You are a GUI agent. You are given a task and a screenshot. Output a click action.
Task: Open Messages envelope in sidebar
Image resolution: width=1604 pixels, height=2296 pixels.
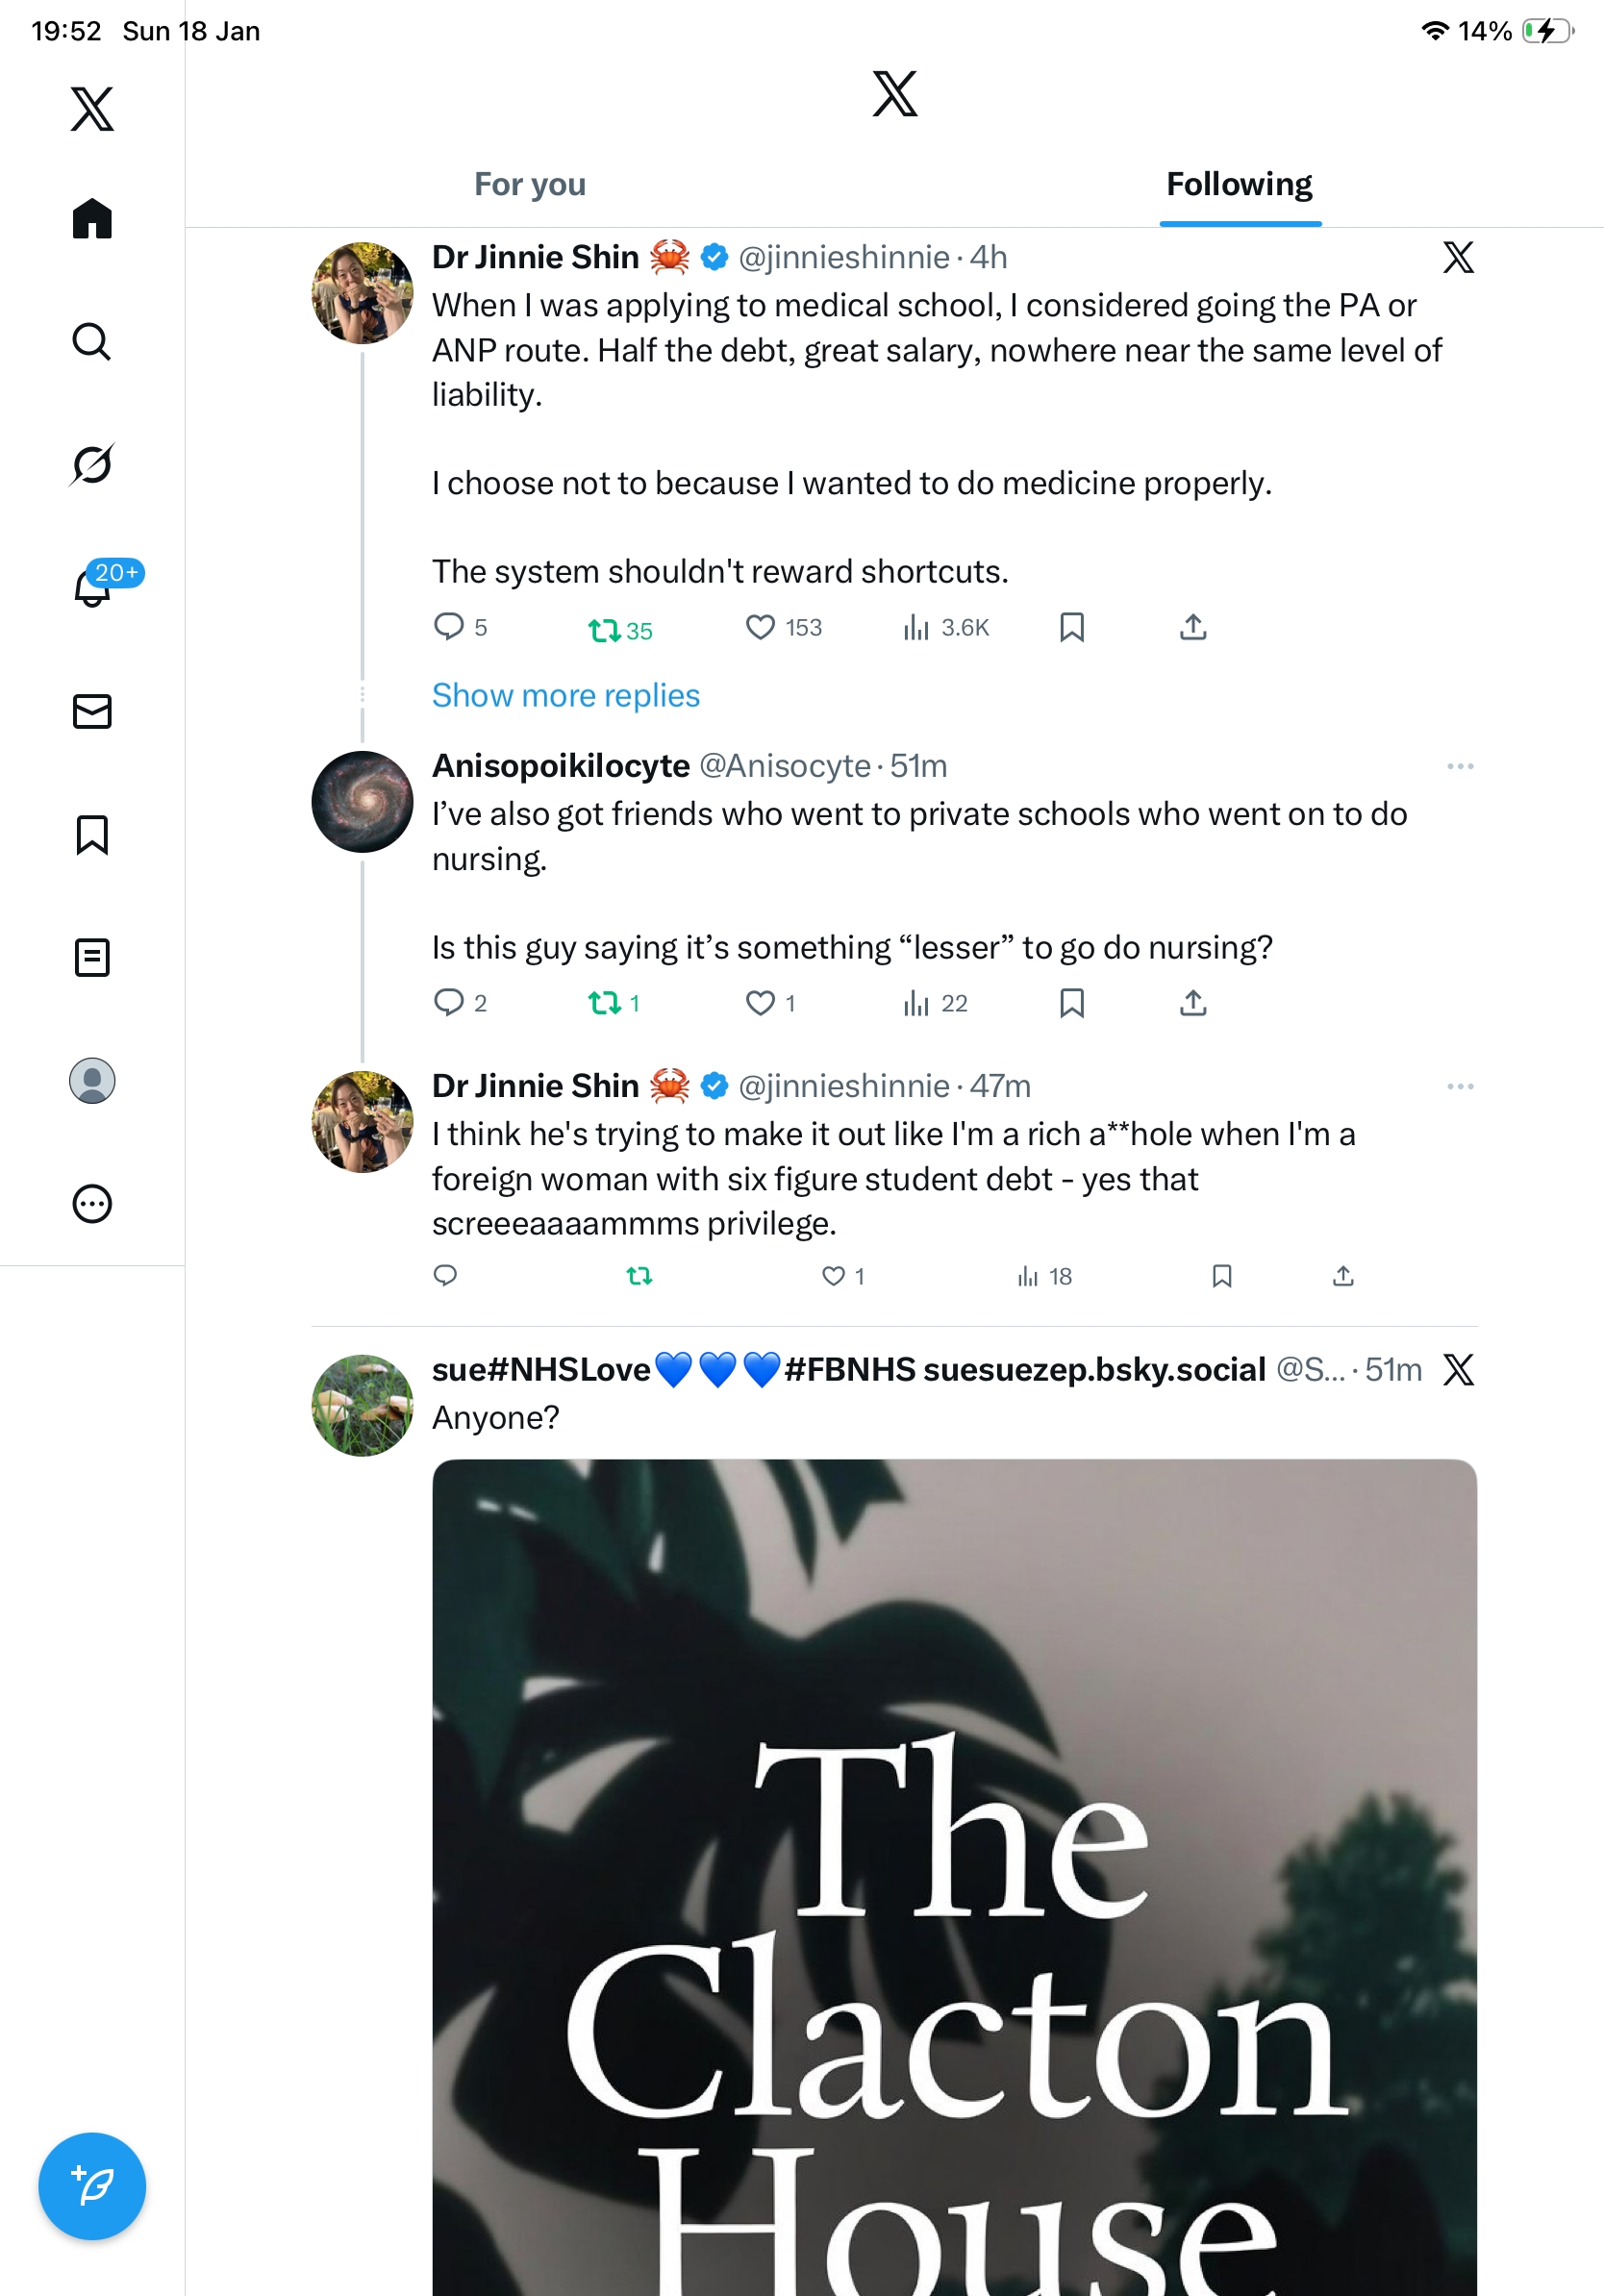click(92, 711)
